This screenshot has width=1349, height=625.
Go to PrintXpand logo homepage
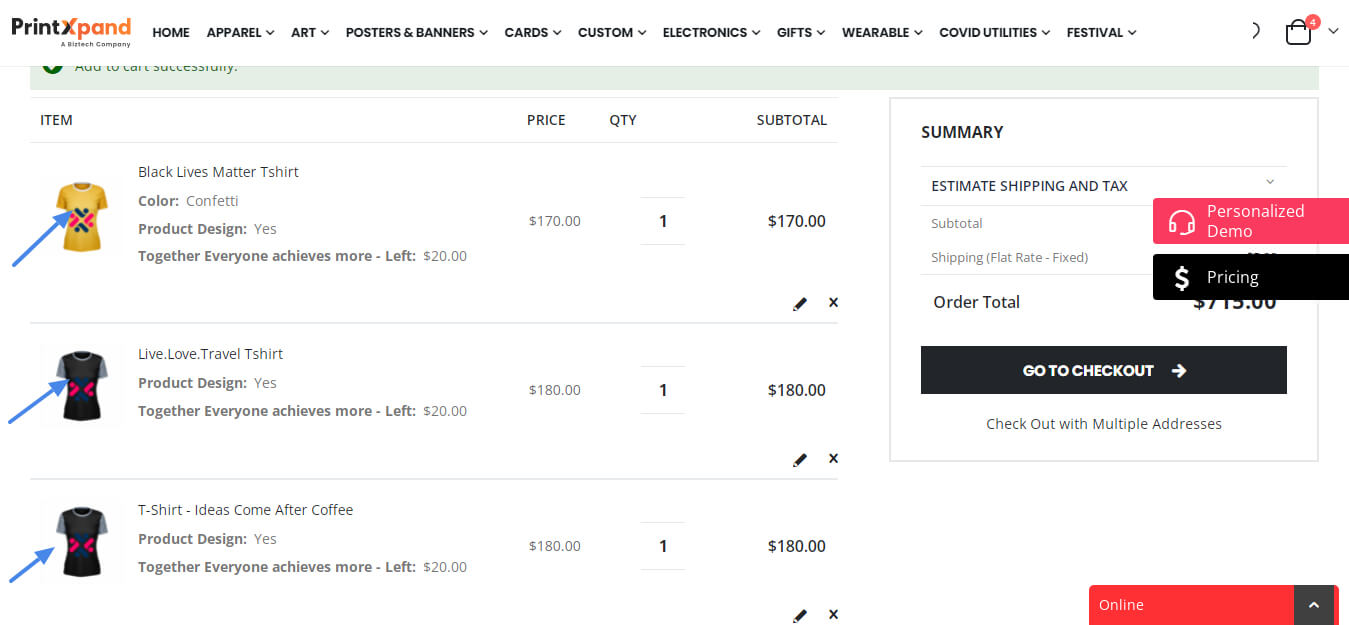click(71, 31)
